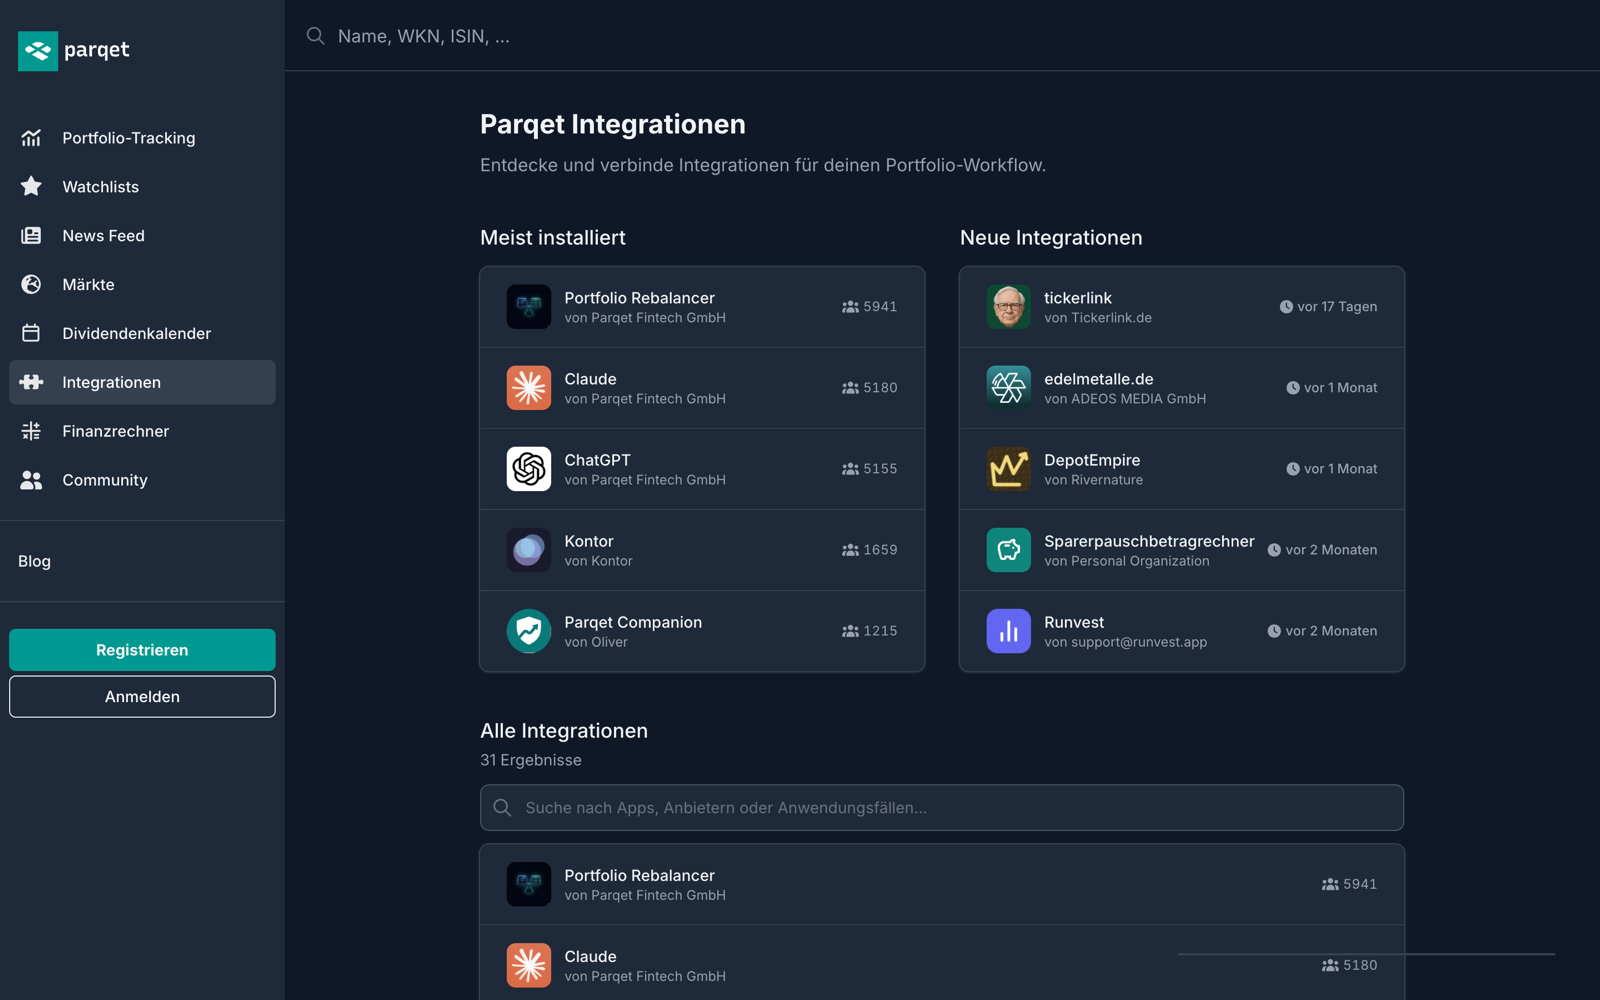
Task: Click the '1215' install count for Parqet Companion
Action: click(x=880, y=631)
